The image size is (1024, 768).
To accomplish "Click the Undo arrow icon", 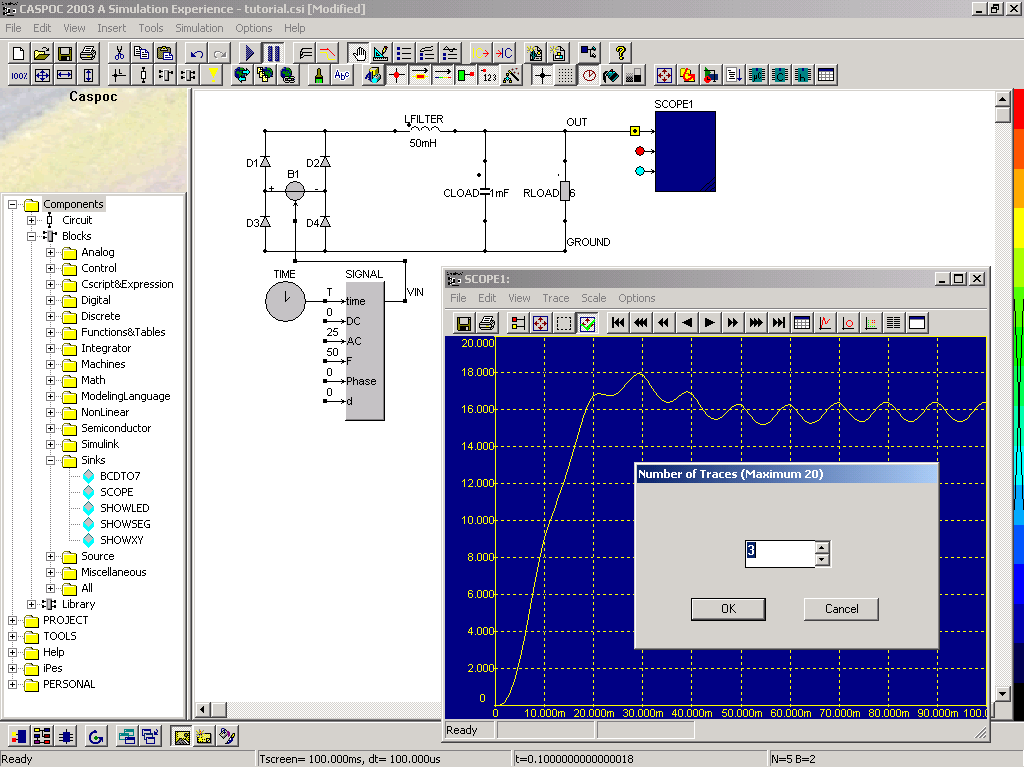I will [197, 53].
